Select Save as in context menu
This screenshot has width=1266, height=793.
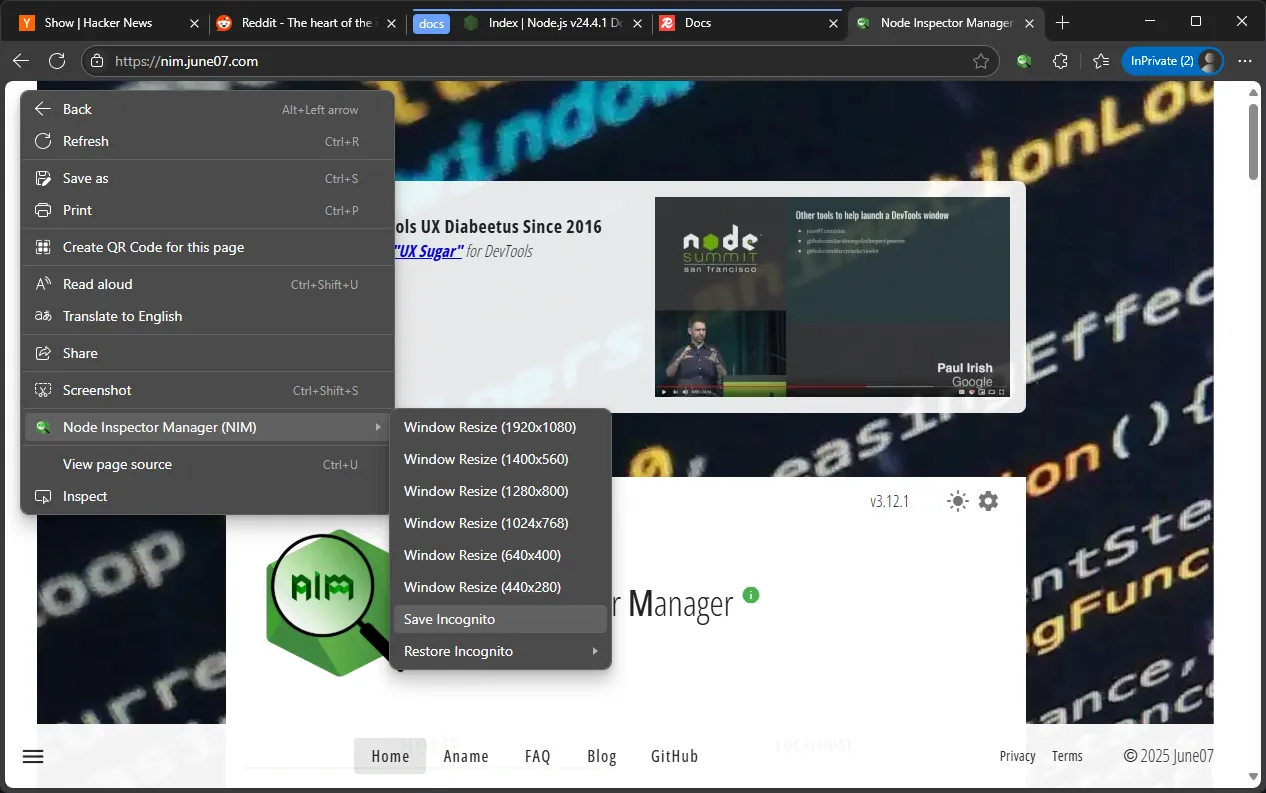tap(208, 178)
